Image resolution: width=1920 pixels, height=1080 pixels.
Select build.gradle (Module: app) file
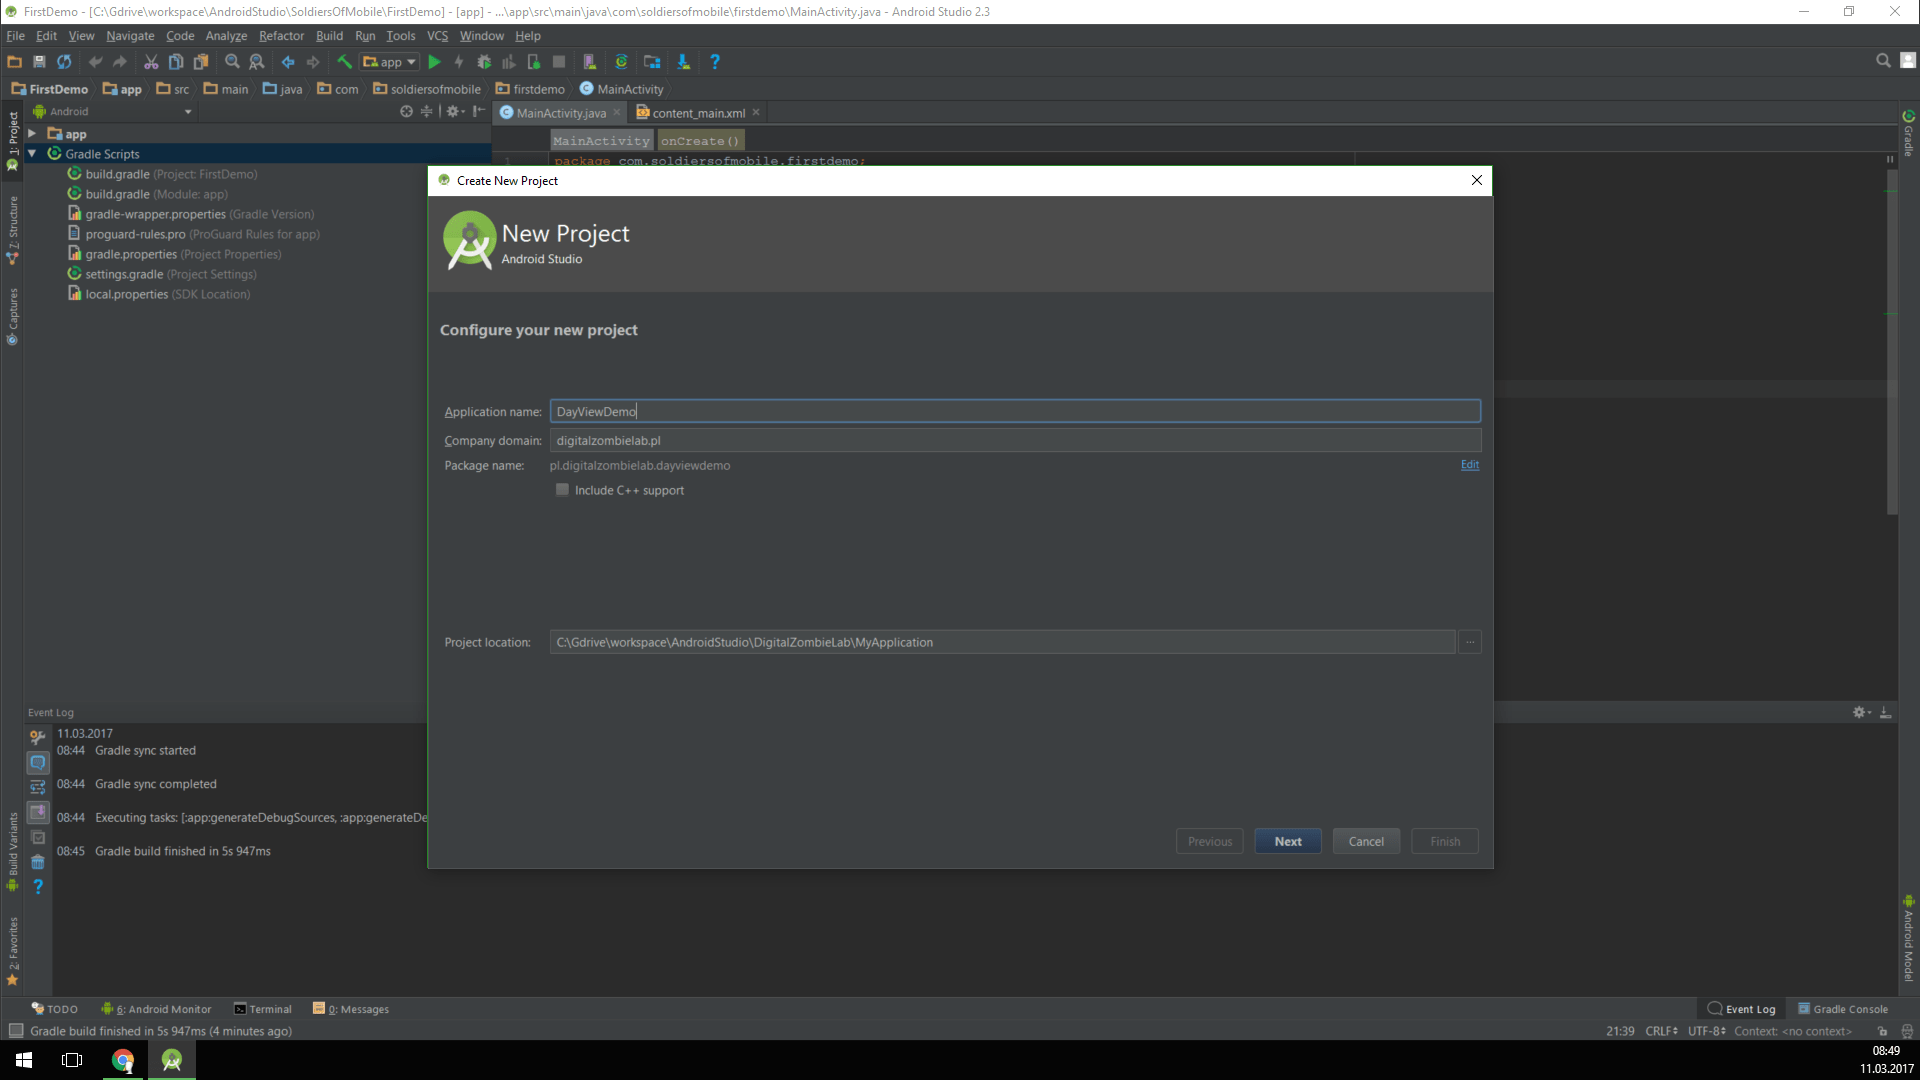pyautogui.click(x=148, y=194)
